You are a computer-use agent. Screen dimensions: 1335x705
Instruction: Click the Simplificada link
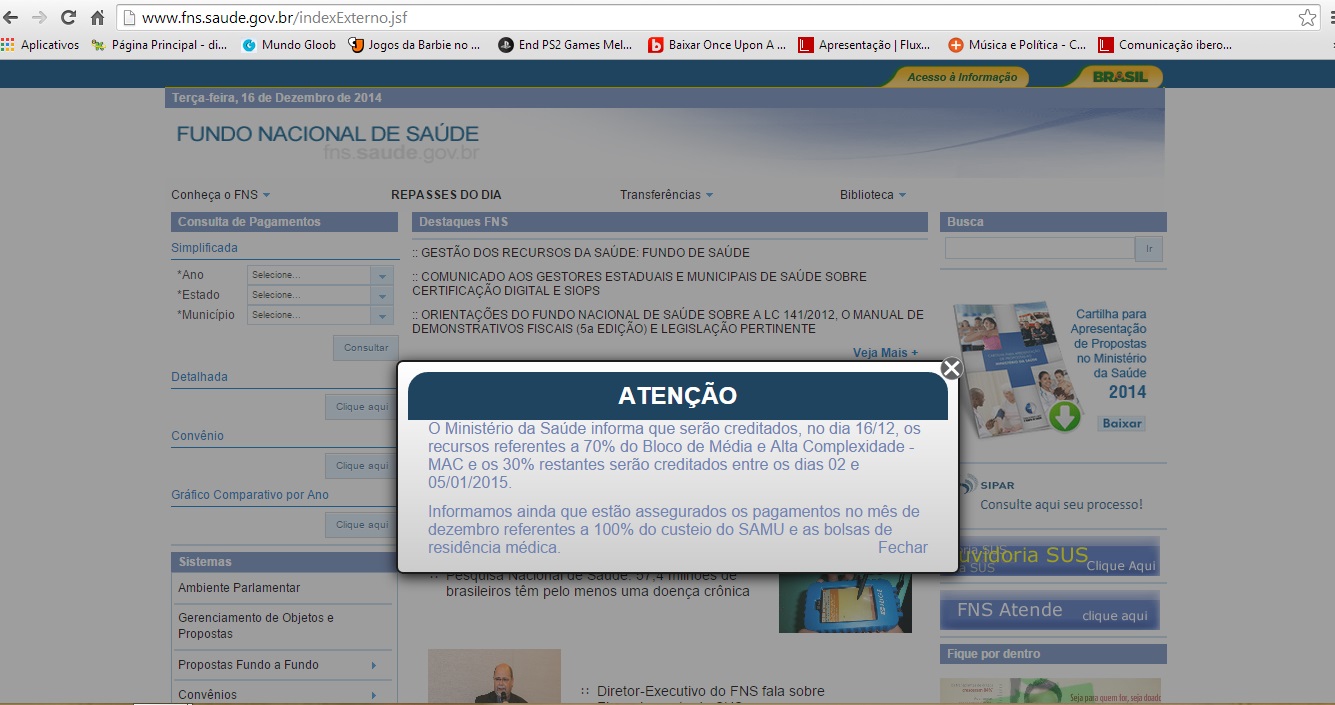(204, 248)
